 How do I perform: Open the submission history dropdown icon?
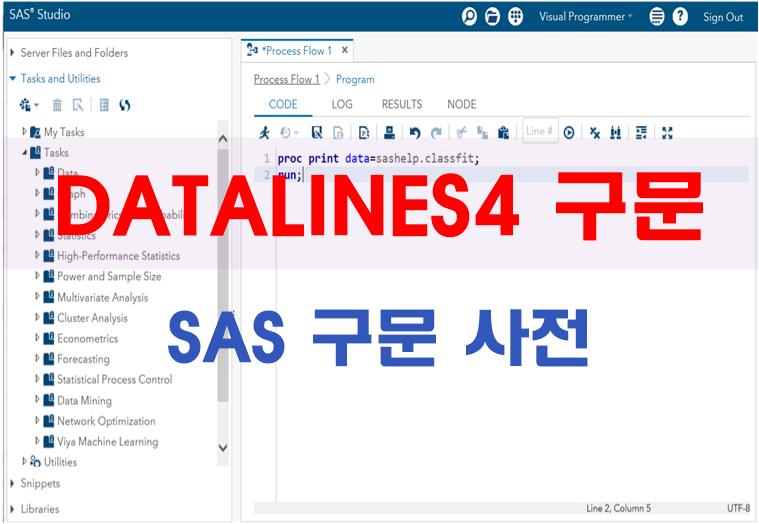(x=289, y=132)
